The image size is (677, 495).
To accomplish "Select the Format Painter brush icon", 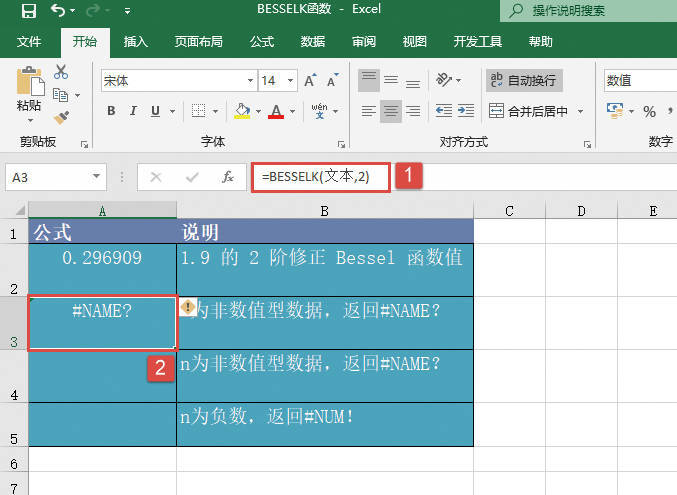I will pos(61,118).
